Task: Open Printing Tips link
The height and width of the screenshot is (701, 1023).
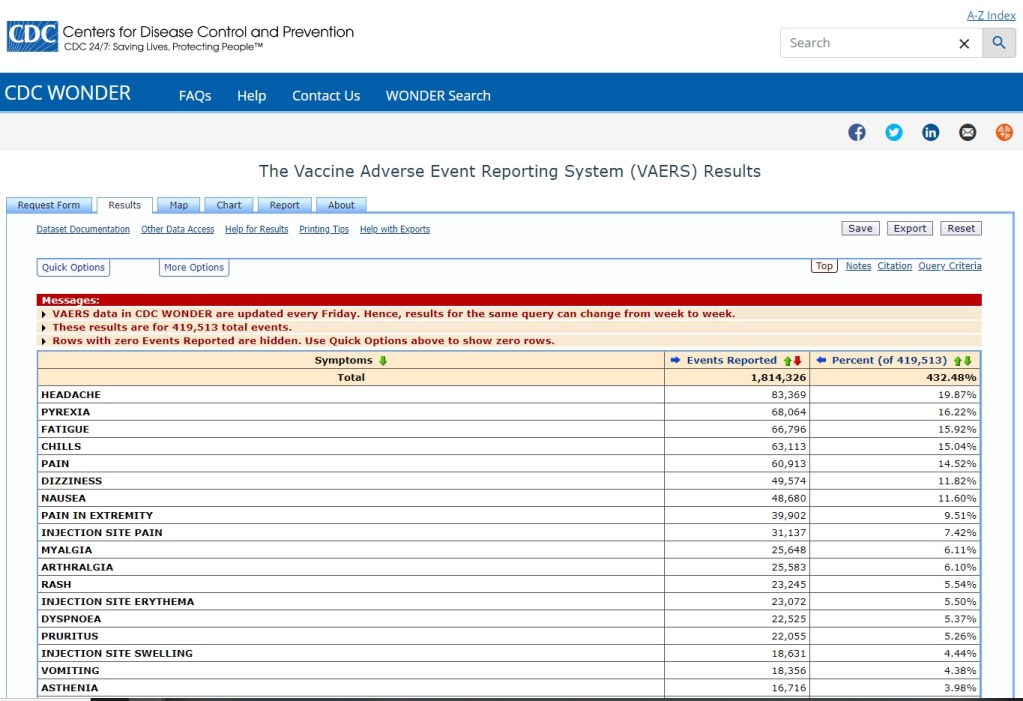Action: [x=324, y=229]
